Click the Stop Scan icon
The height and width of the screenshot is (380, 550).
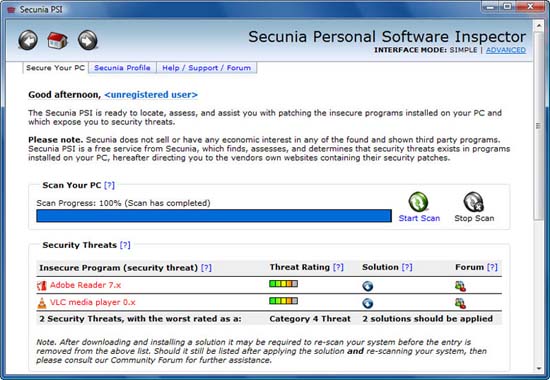[x=474, y=202]
